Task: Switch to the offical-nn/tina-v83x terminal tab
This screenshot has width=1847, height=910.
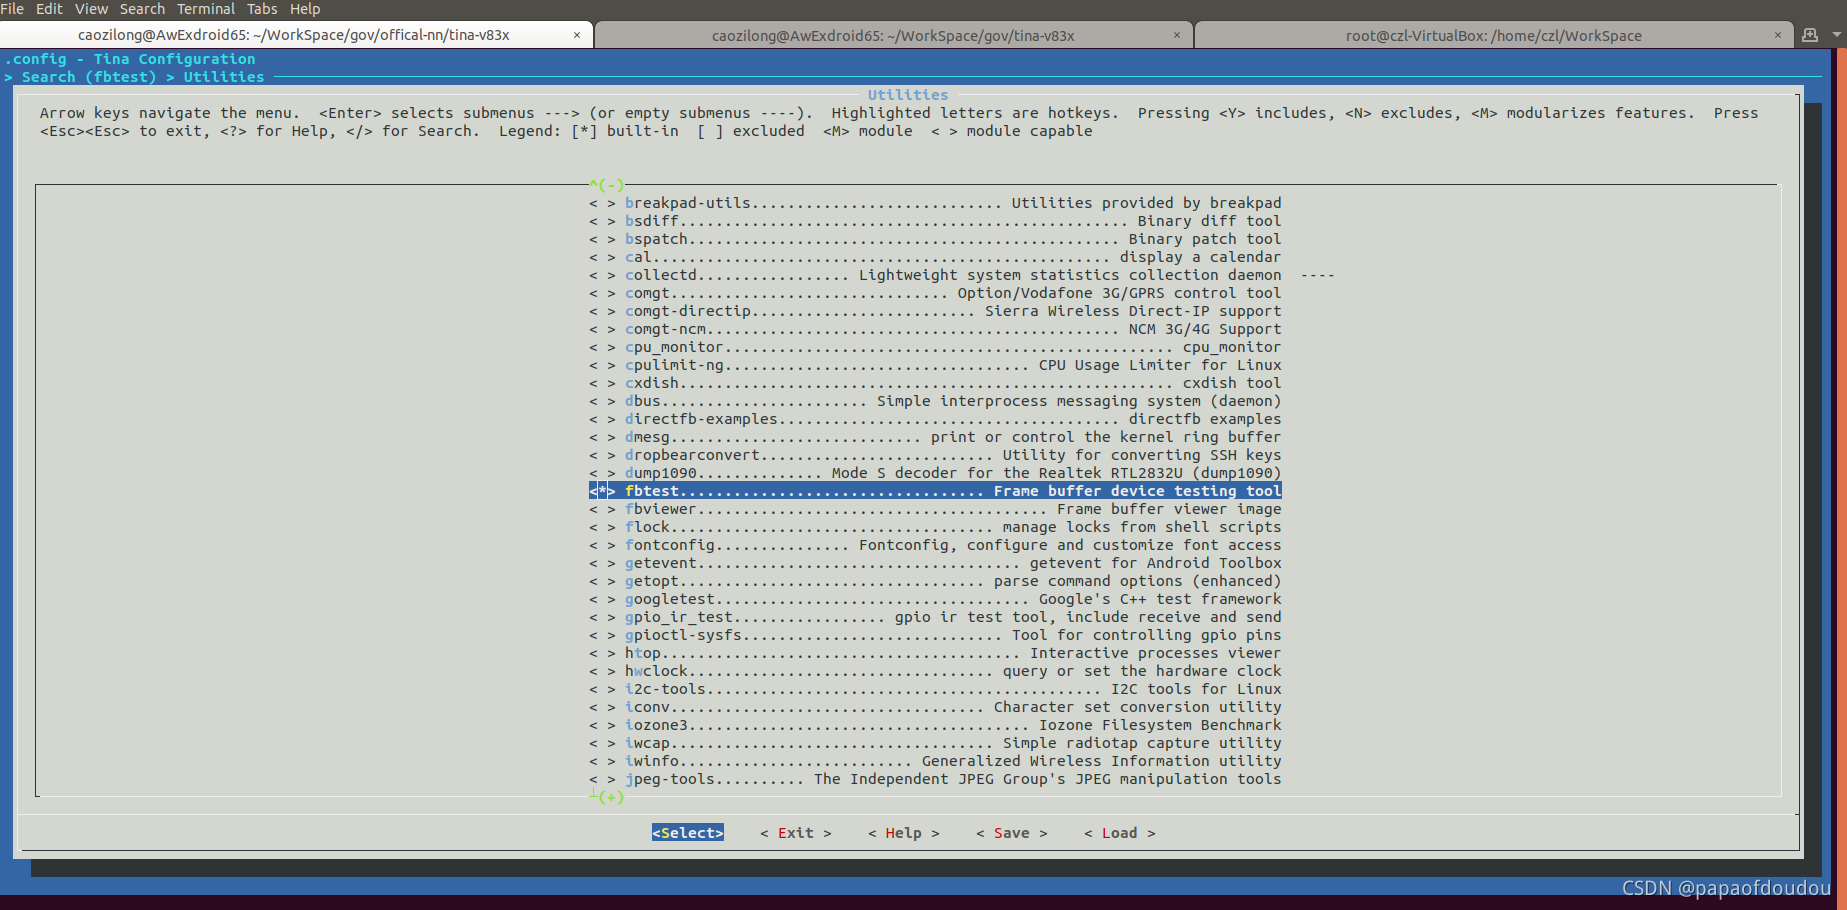Action: coord(294,35)
